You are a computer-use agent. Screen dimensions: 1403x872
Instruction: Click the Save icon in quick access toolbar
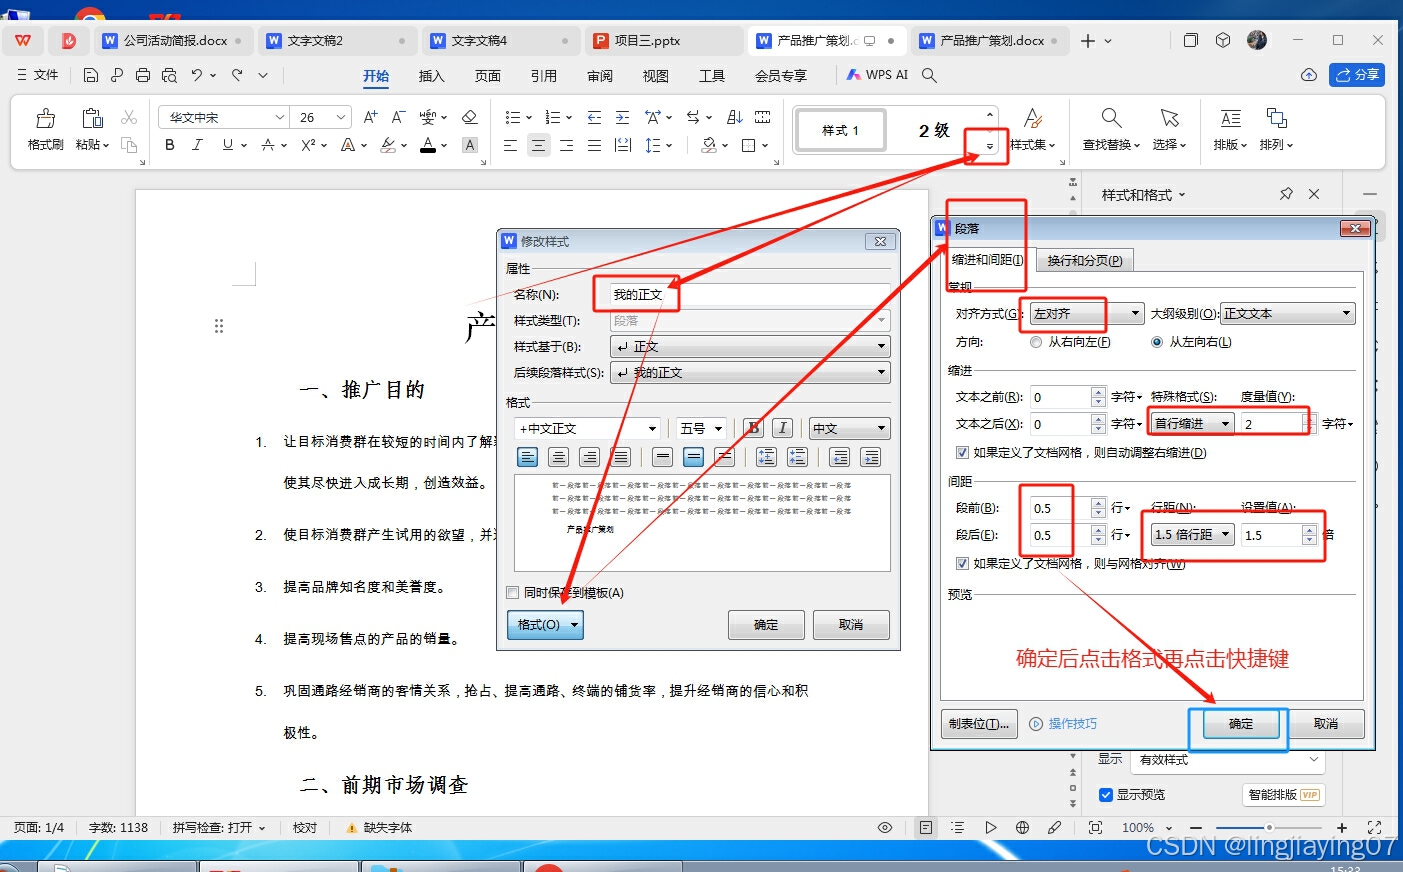(91, 75)
